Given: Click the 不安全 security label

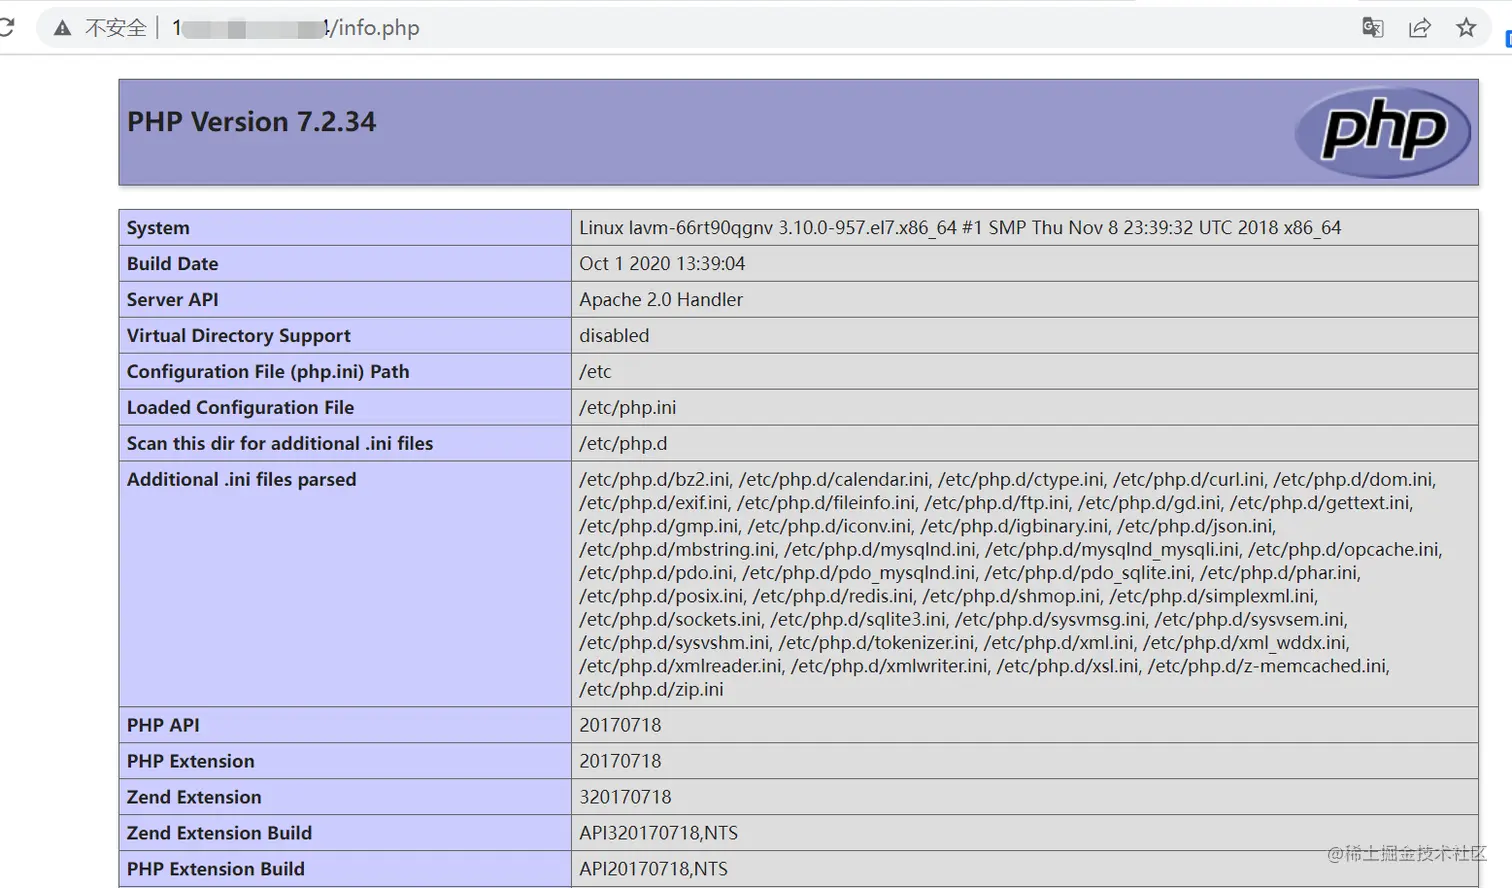Looking at the screenshot, I should (x=116, y=28).
